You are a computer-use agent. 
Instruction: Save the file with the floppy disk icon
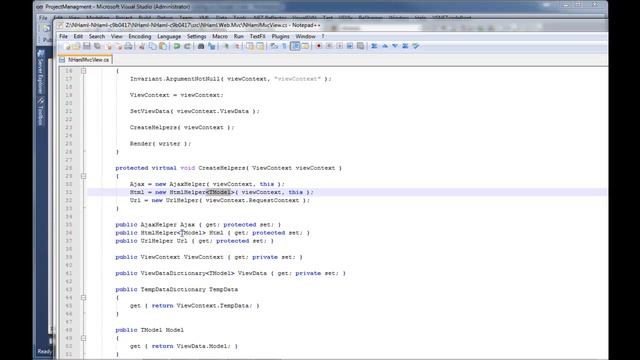[87, 46]
